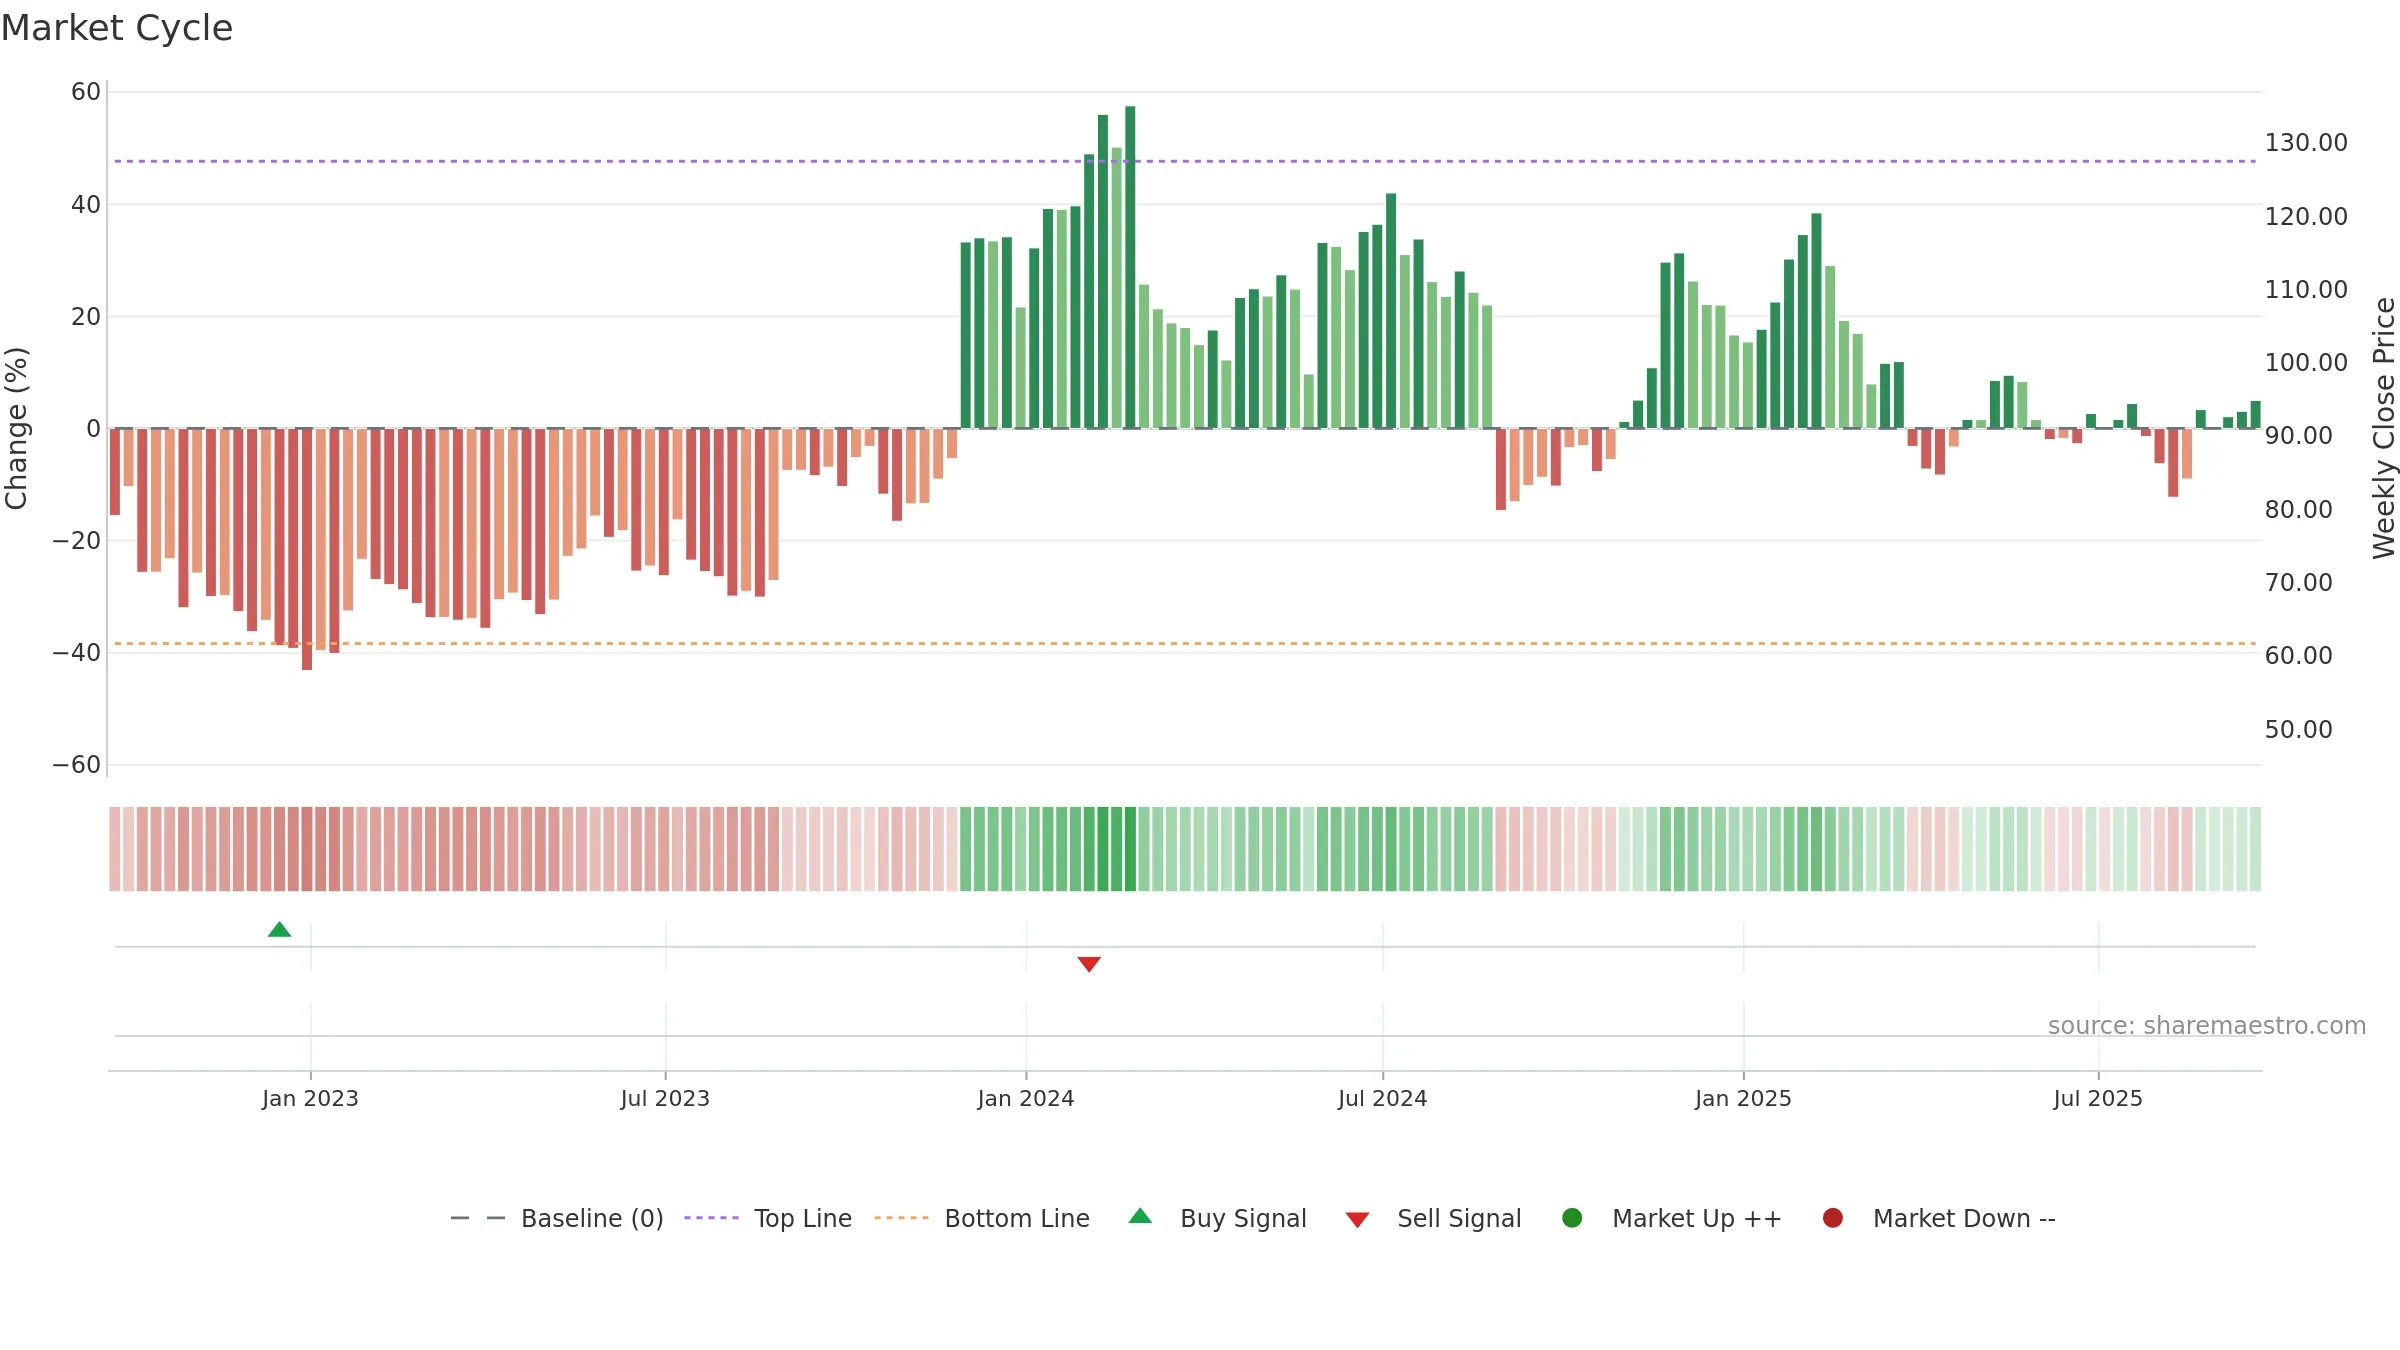Click the 90.00 price axis label
This screenshot has width=2400, height=1350.
pyautogui.click(x=2298, y=436)
